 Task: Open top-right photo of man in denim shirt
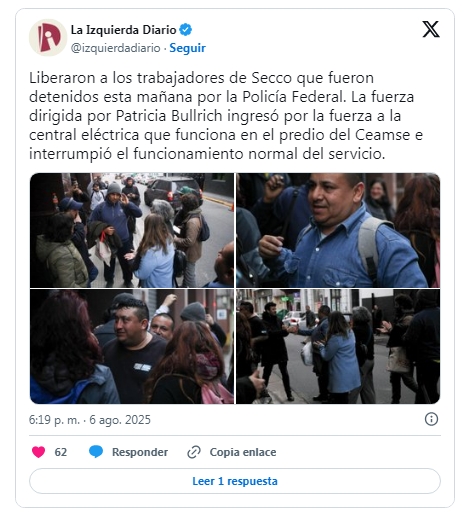tap(338, 230)
